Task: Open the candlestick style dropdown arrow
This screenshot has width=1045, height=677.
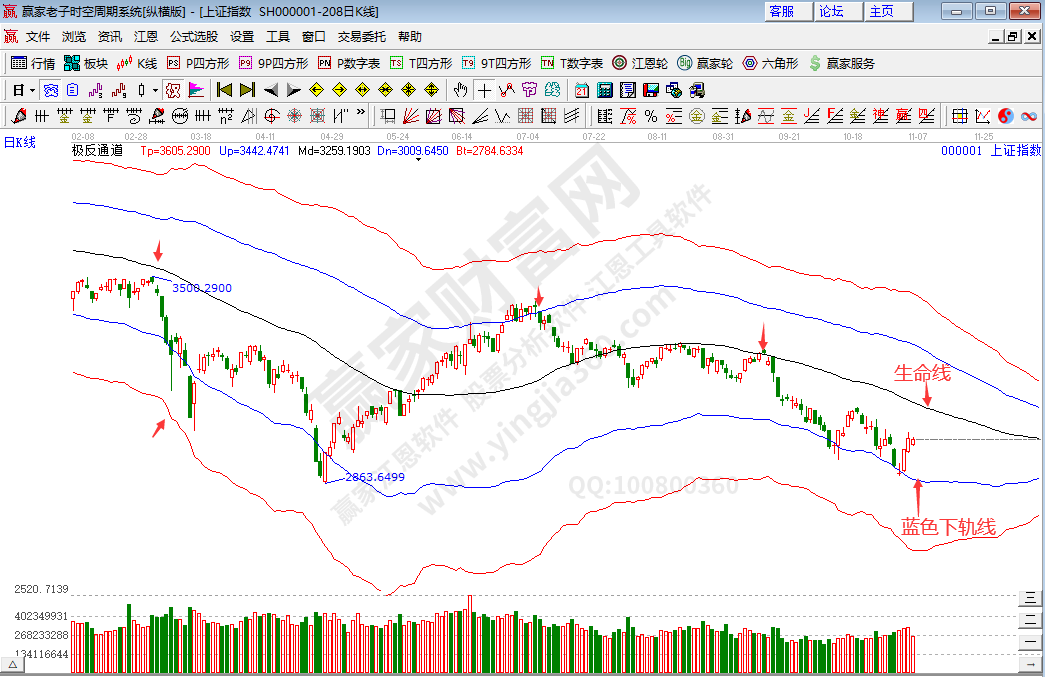Action: coord(155,89)
